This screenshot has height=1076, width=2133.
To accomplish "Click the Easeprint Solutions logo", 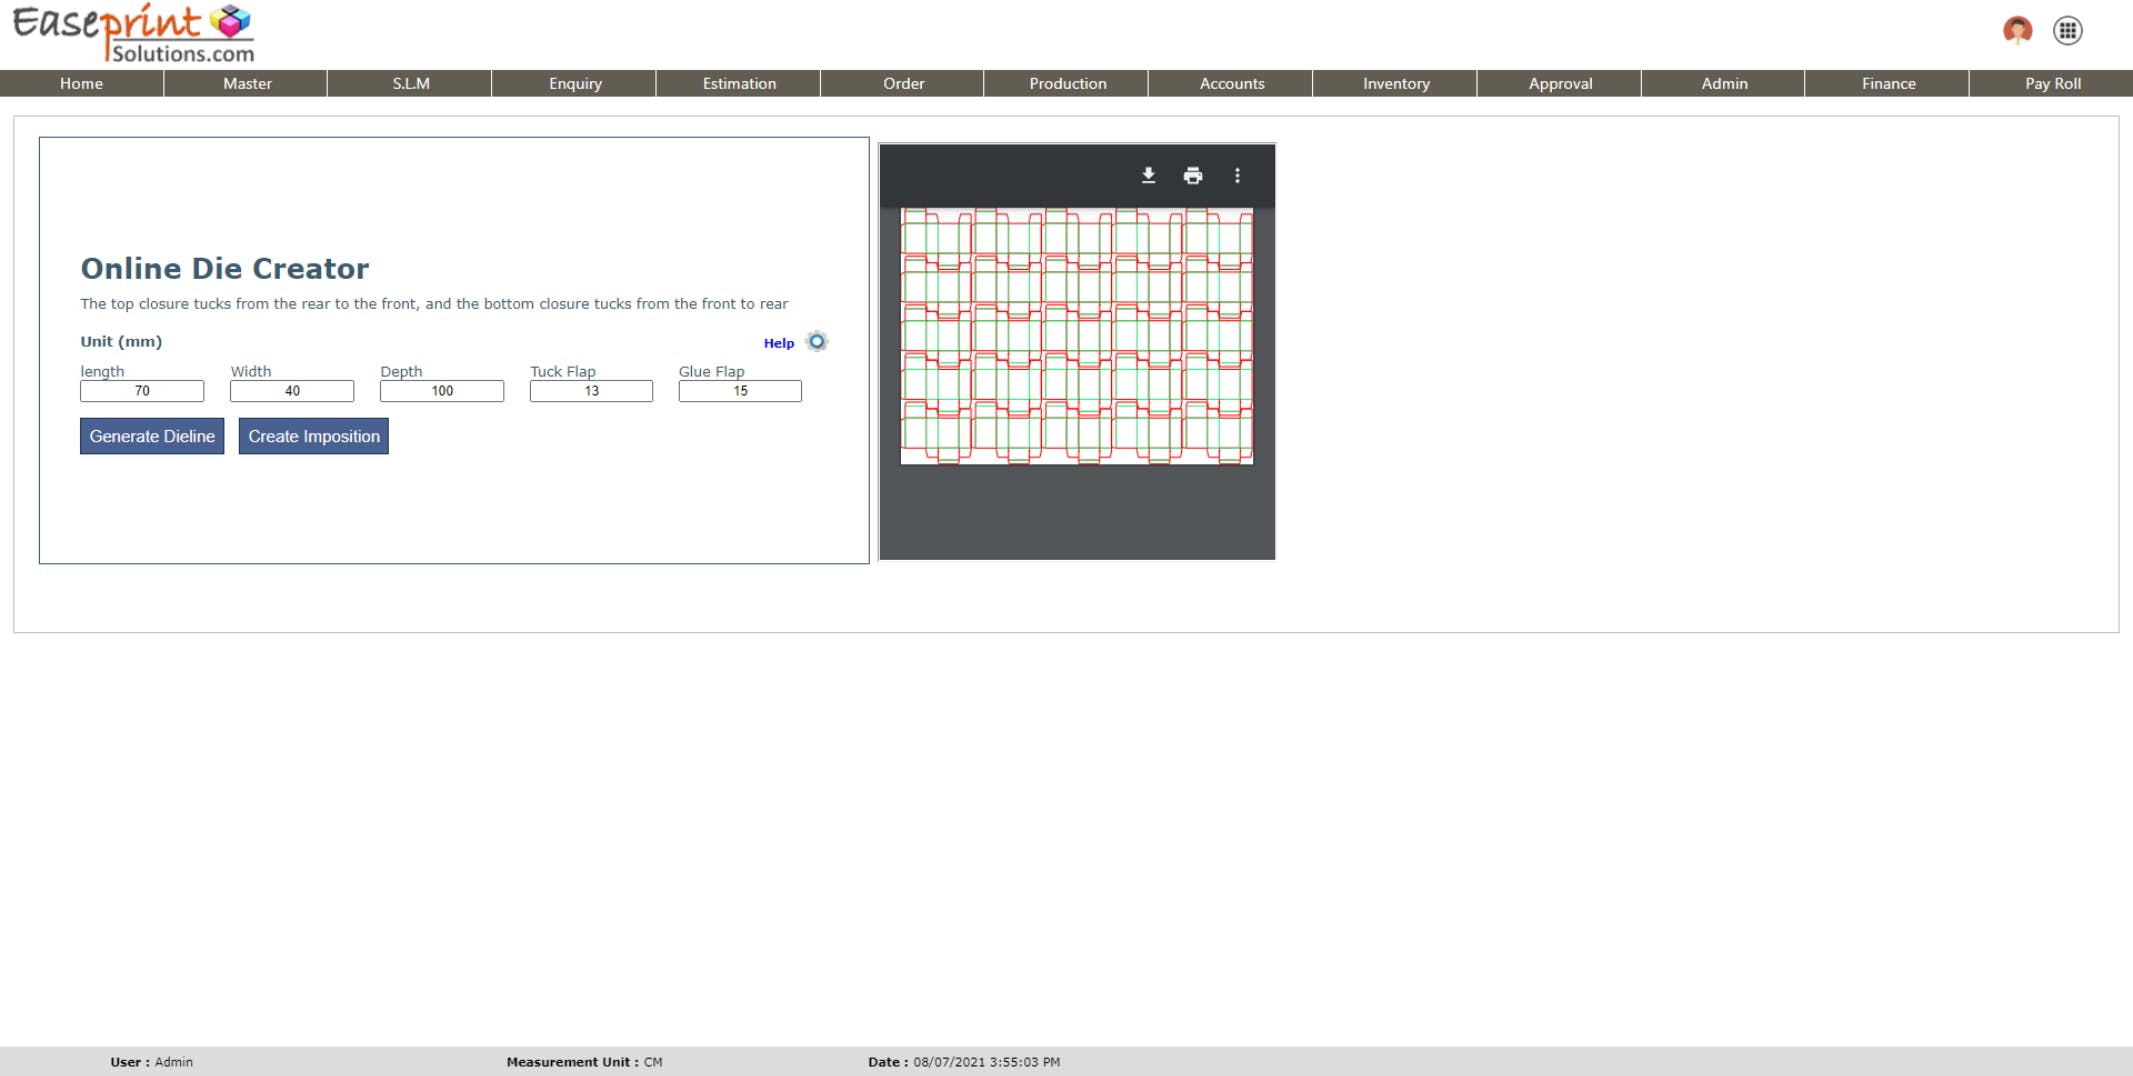I will pos(134,34).
